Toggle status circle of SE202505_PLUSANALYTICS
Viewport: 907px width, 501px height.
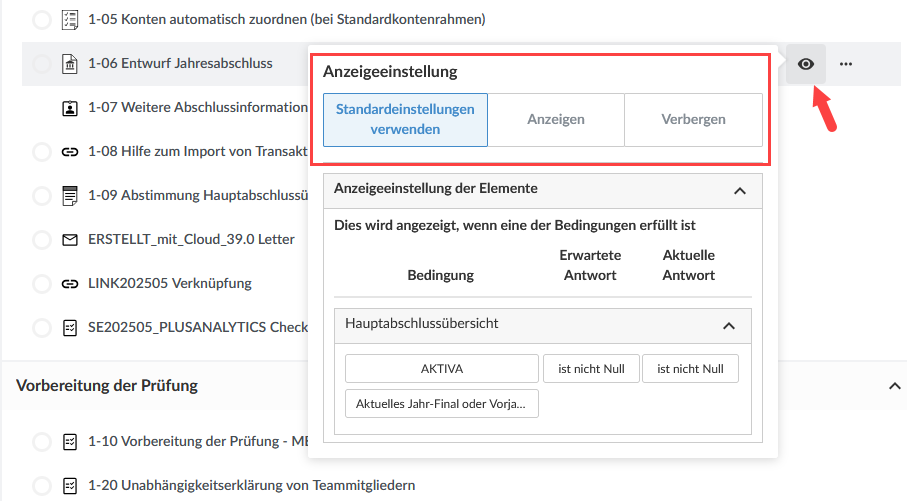tap(42, 328)
